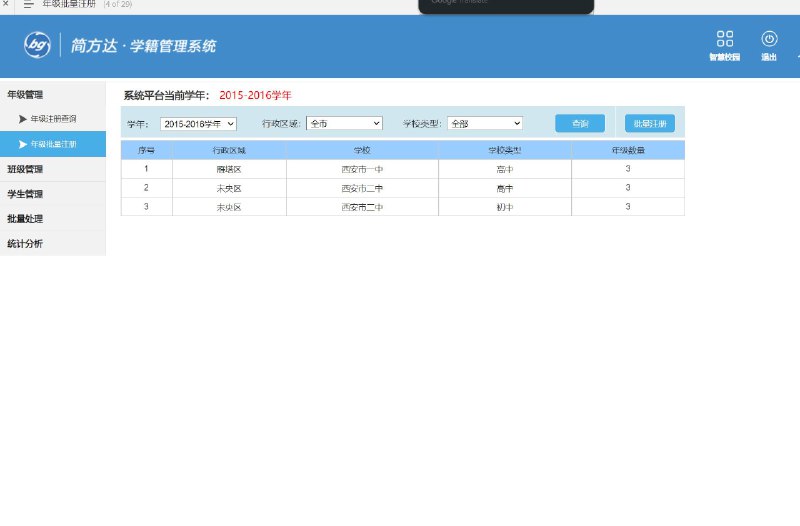Click 学校类型 column header

tap(505, 151)
